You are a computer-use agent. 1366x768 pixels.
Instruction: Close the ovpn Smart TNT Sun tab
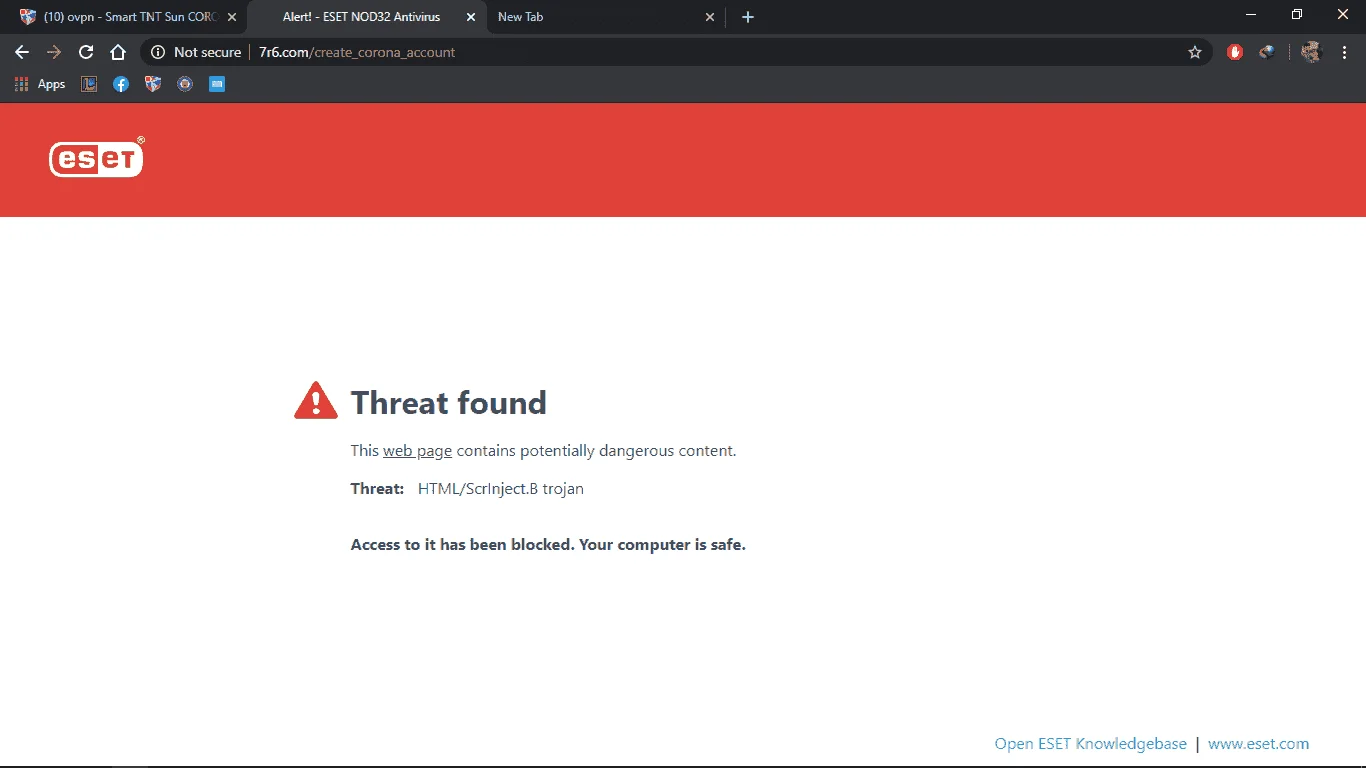232,17
